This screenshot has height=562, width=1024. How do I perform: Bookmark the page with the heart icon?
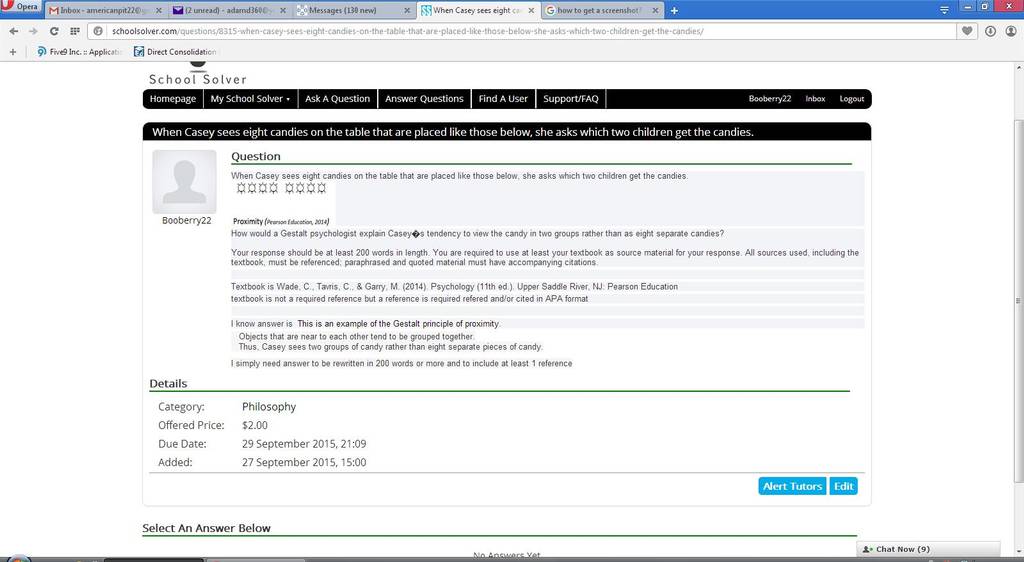click(967, 31)
